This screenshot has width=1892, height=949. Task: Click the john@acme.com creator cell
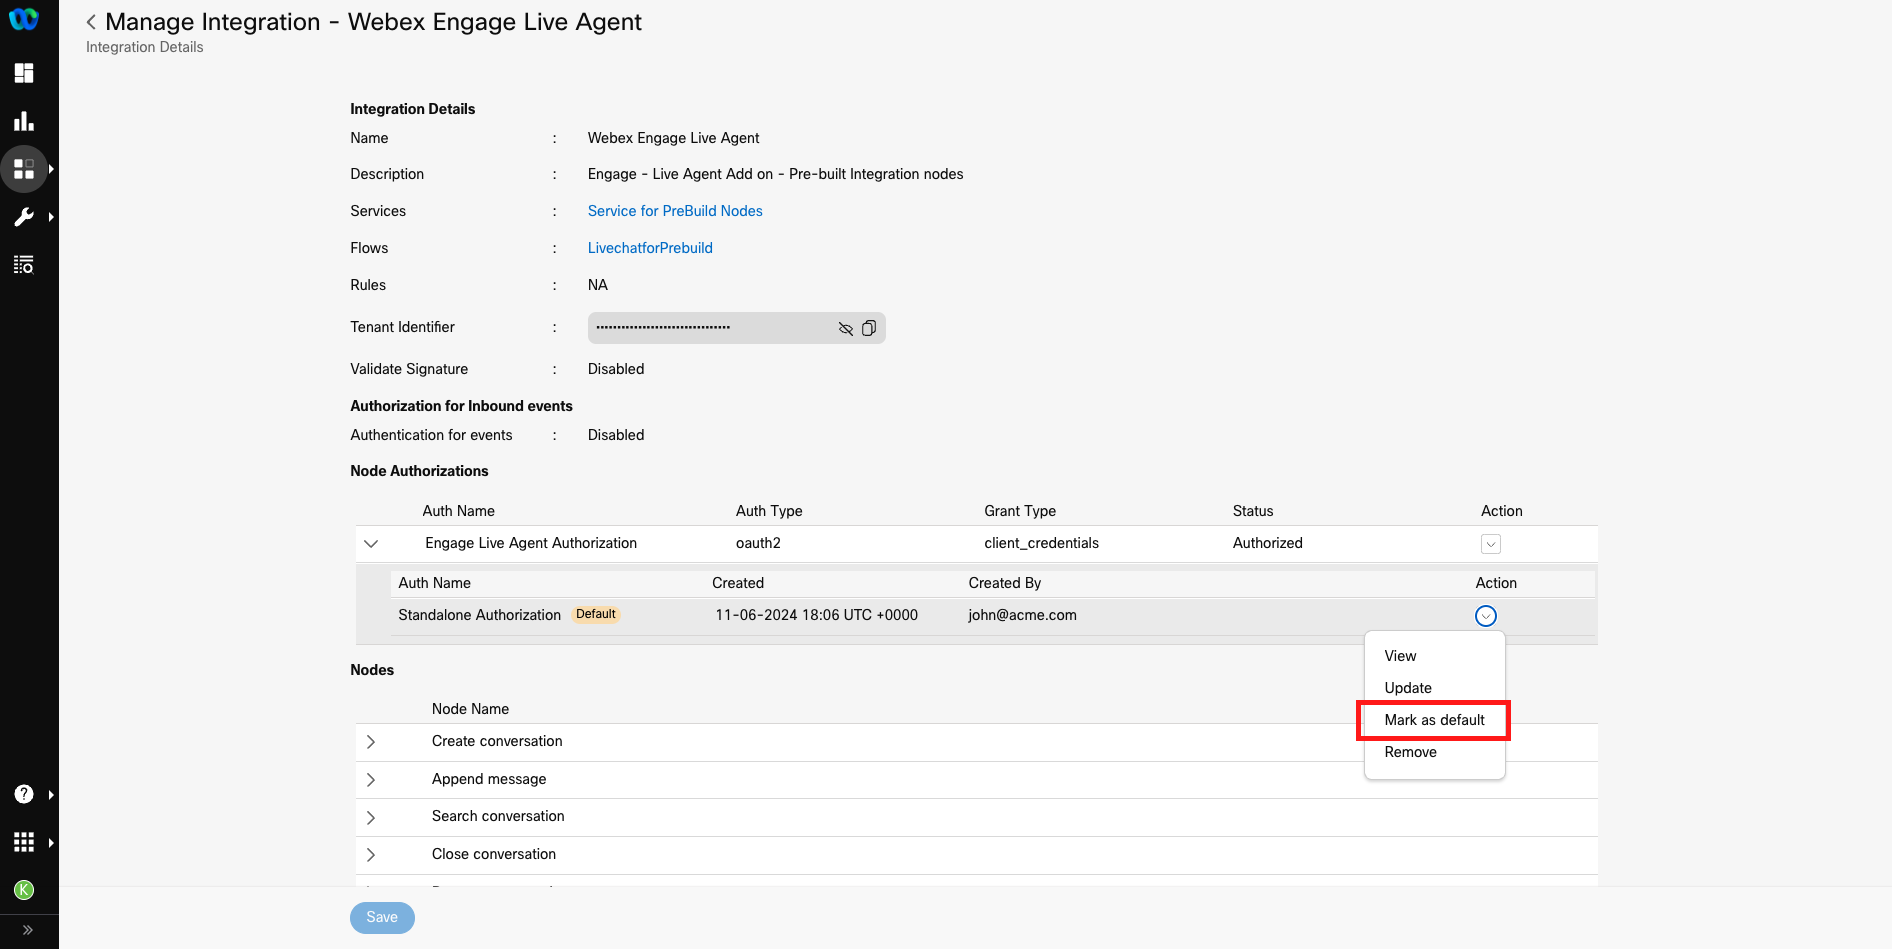1022,615
